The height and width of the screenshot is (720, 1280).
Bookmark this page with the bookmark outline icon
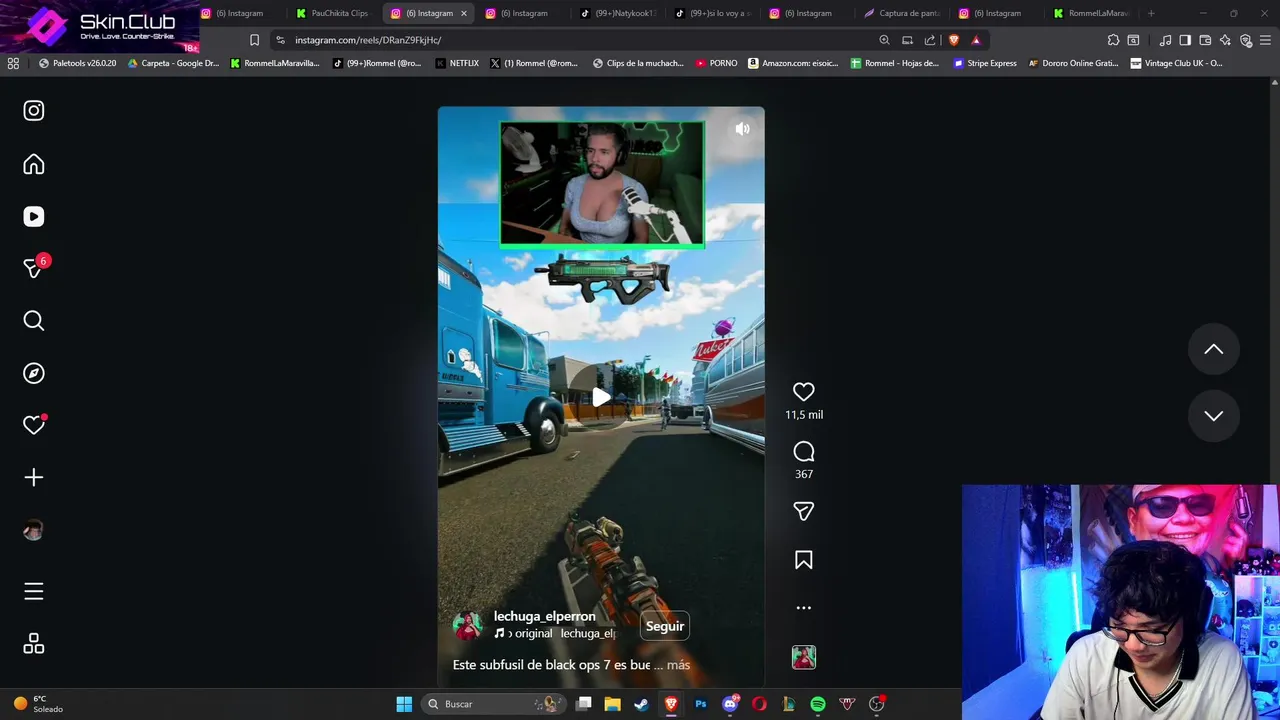click(254, 40)
